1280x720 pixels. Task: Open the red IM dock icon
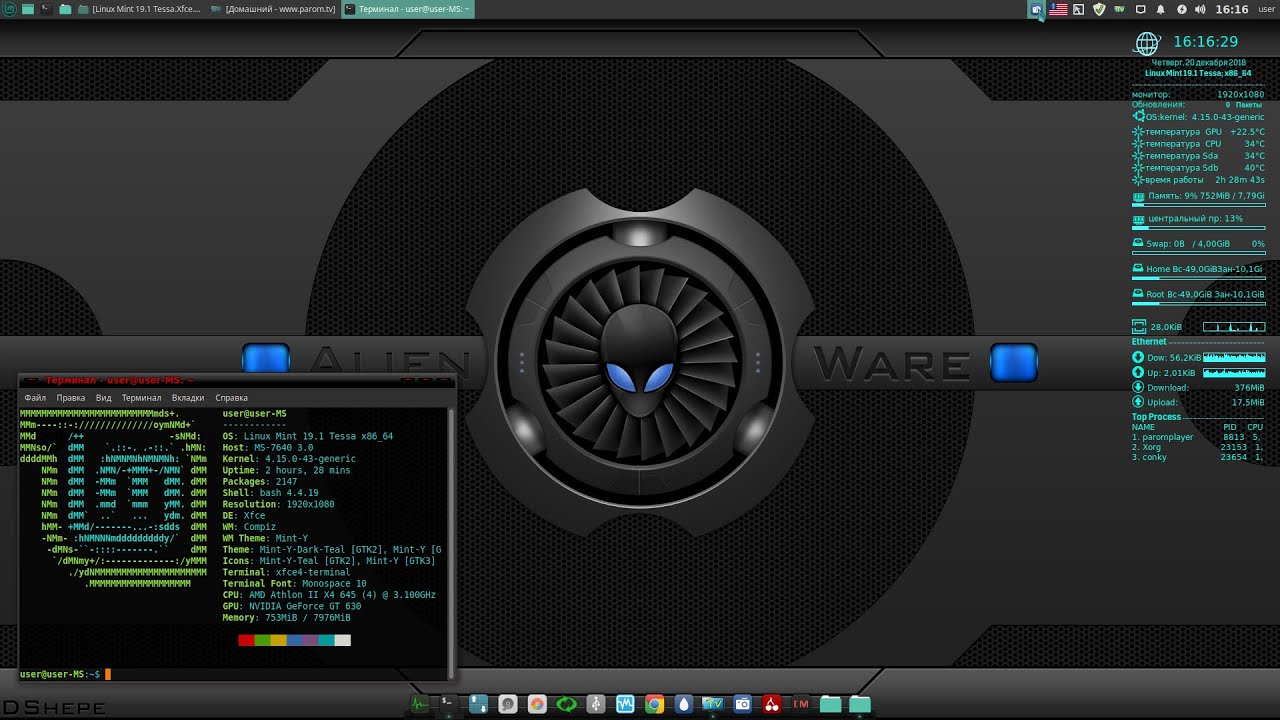pyautogui.click(x=801, y=704)
